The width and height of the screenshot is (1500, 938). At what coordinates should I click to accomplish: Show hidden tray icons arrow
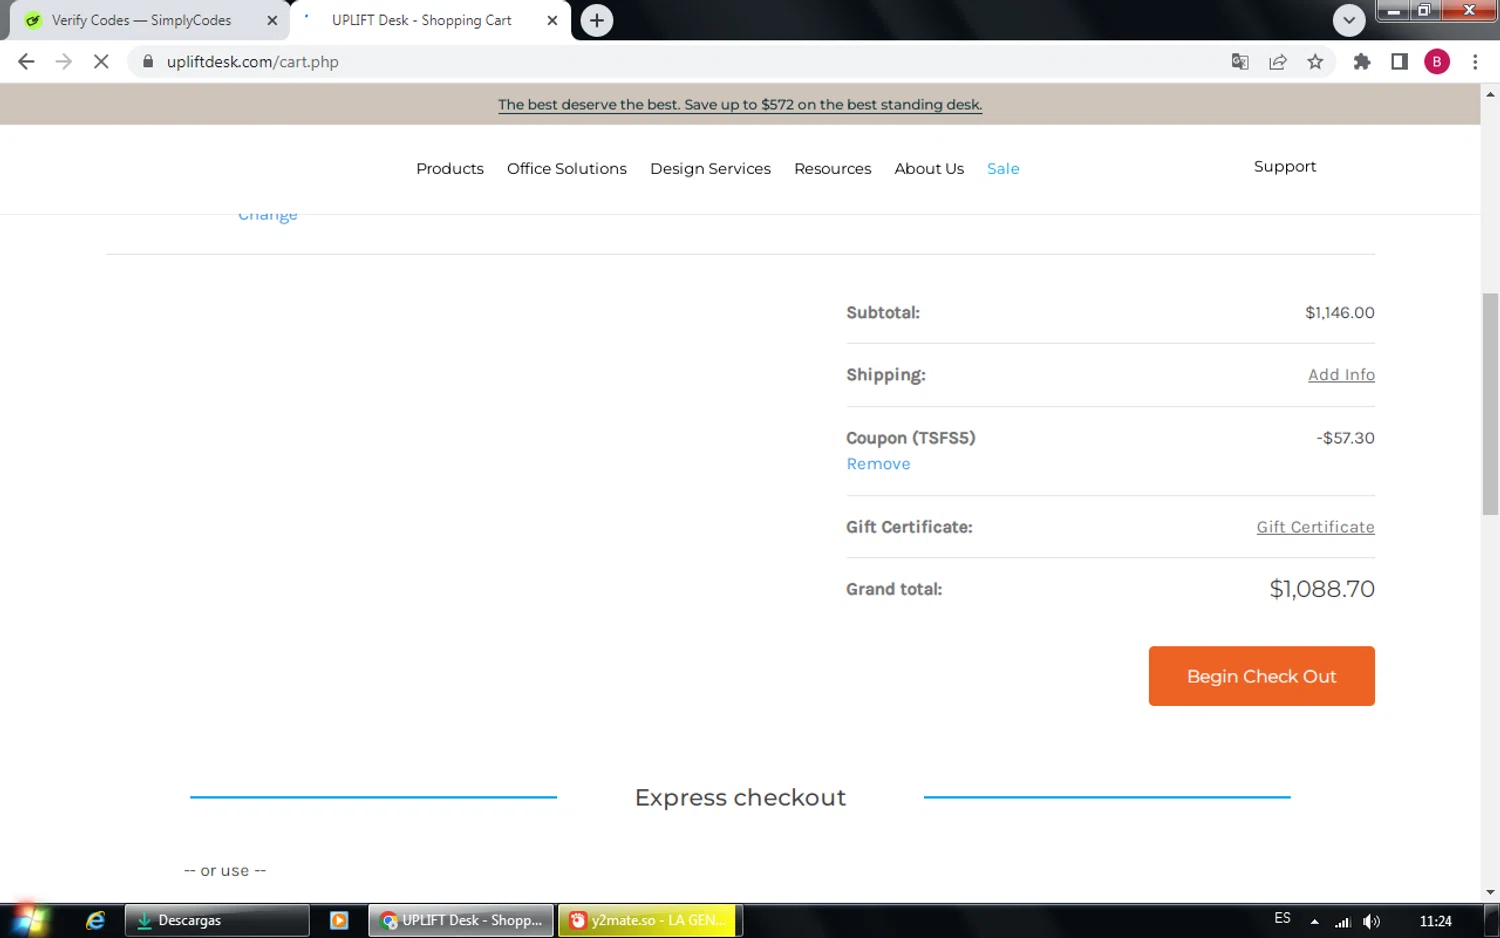coord(1314,922)
